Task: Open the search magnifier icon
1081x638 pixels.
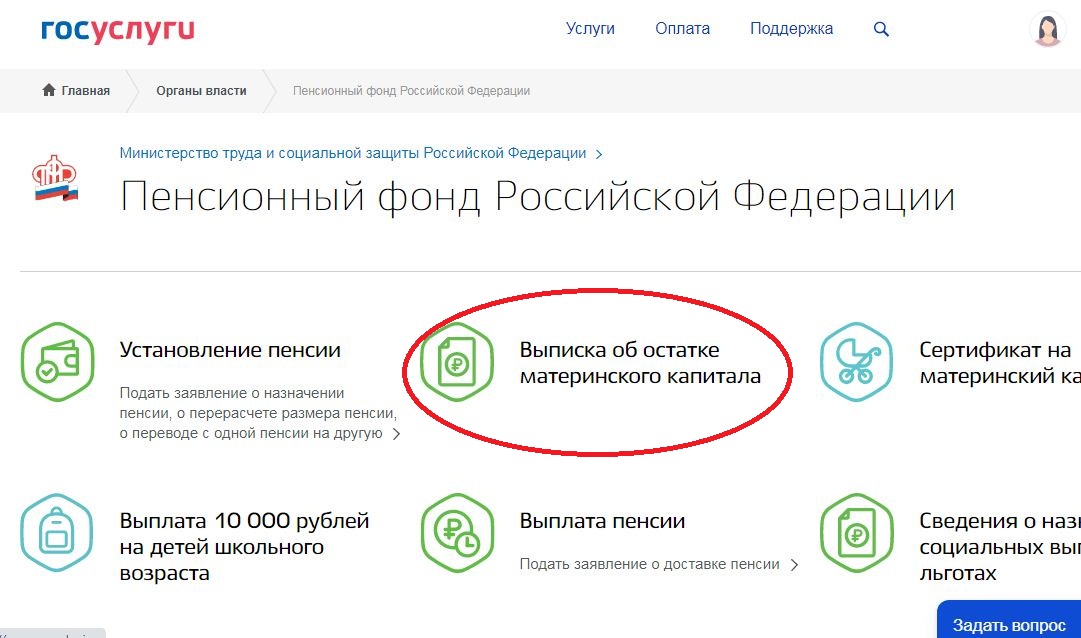Action: coord(881,29)
